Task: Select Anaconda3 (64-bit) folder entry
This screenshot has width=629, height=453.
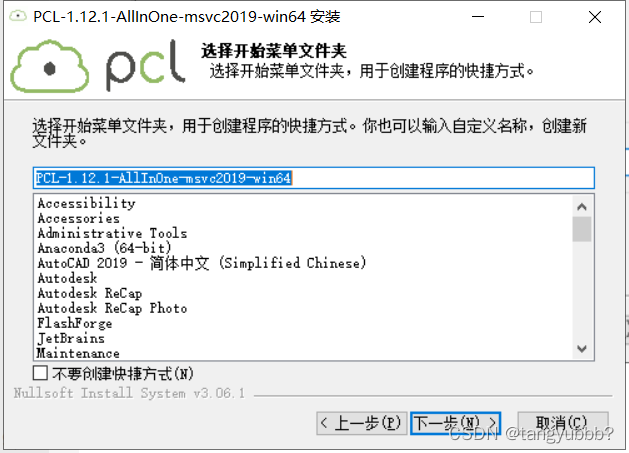Action: [x=104, y=248]
